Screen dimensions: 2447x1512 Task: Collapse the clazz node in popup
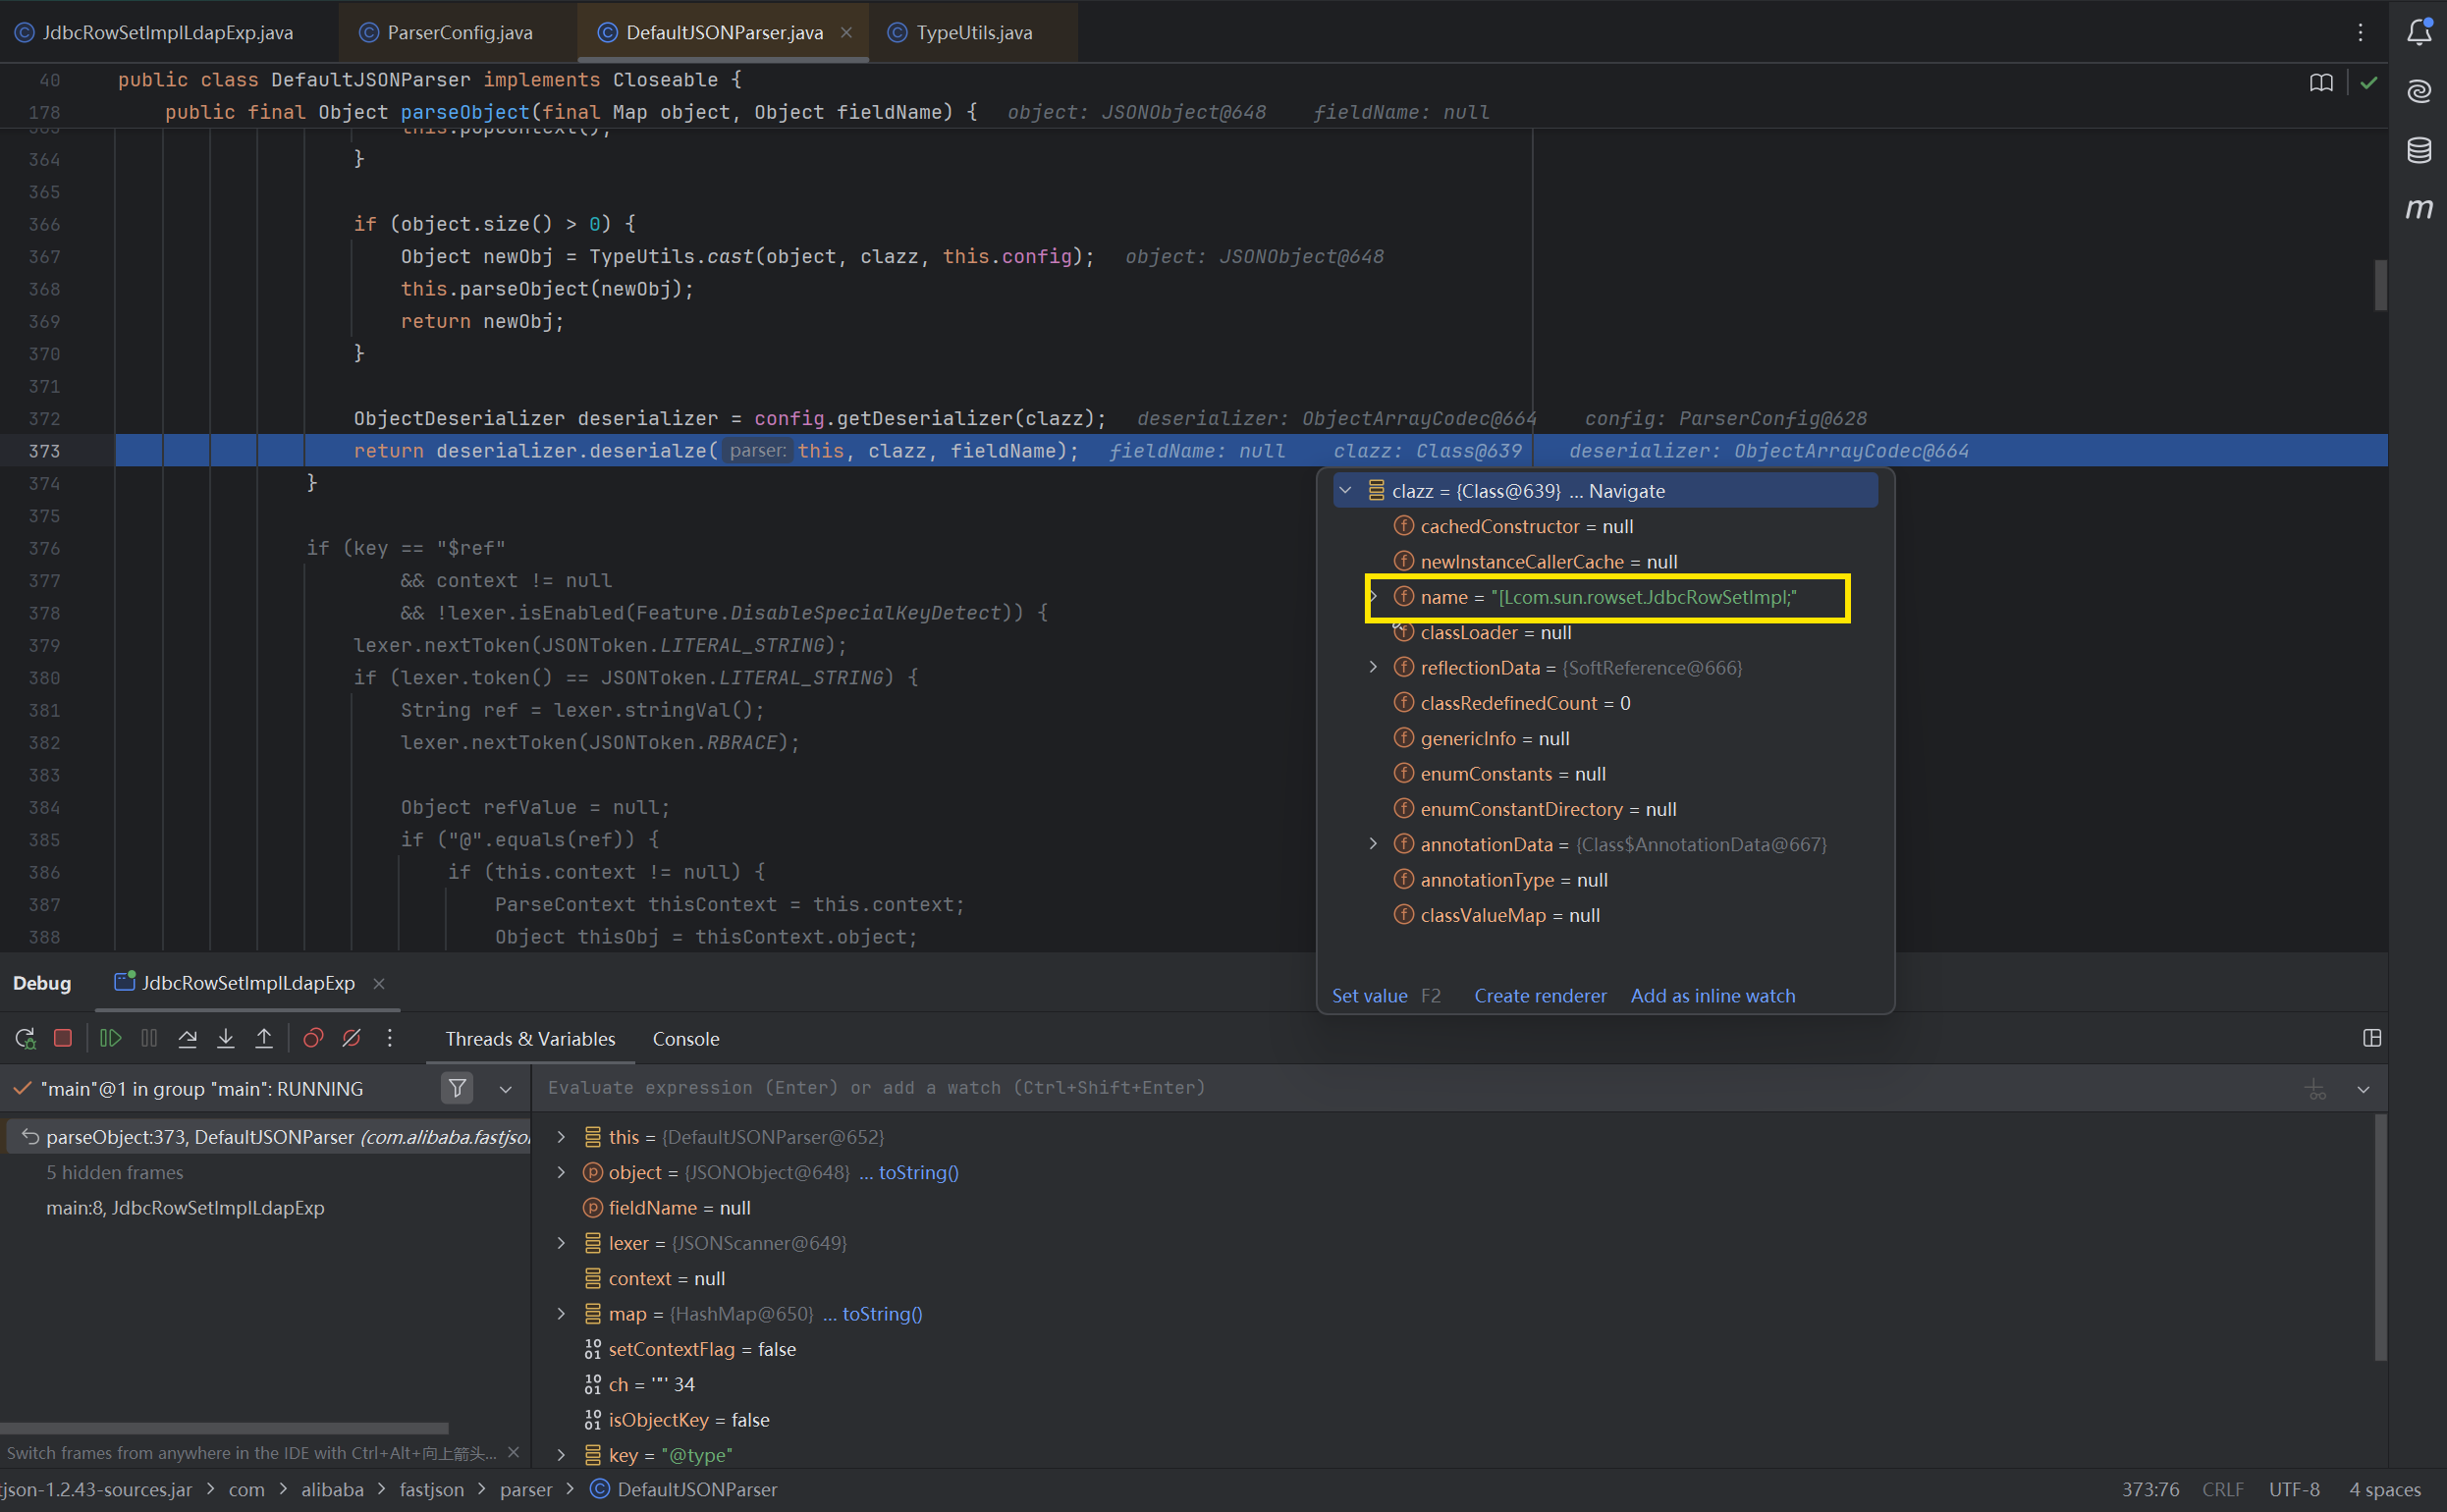coord(1346,490)
